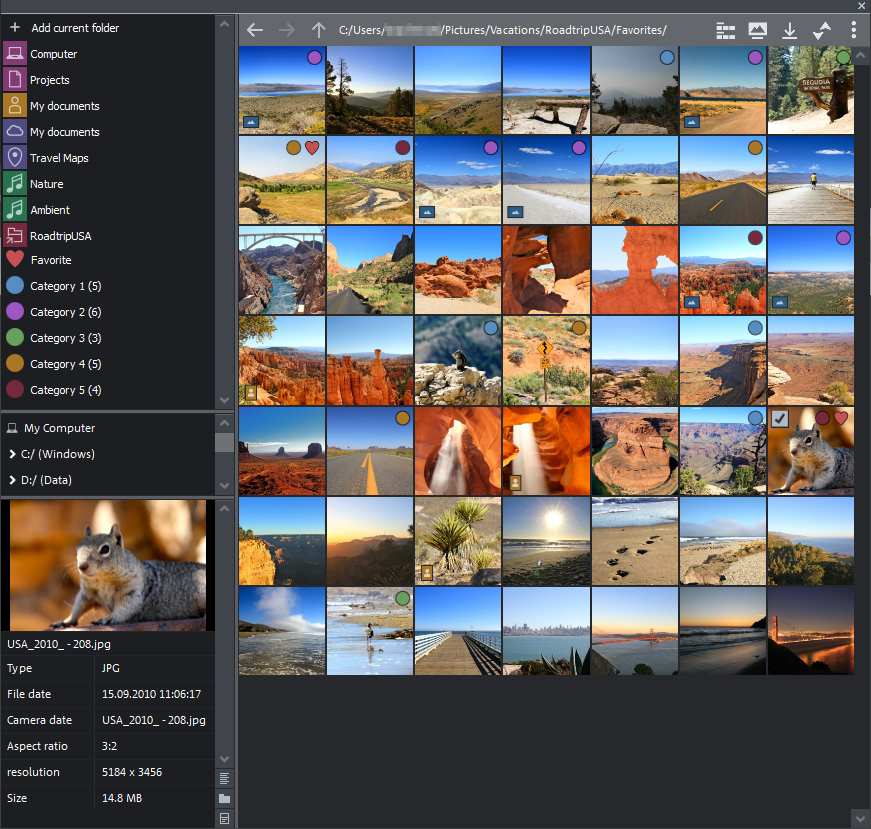871x829 pixels.
Task: Click the image preview mode icon
Action: click(758, 31)
